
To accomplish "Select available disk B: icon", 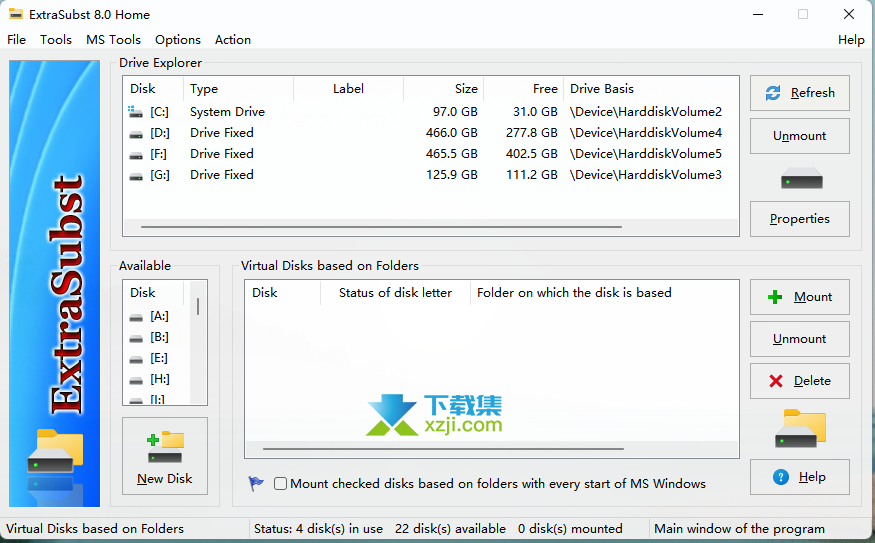I will pyautogui.click(x=136, y=338).
